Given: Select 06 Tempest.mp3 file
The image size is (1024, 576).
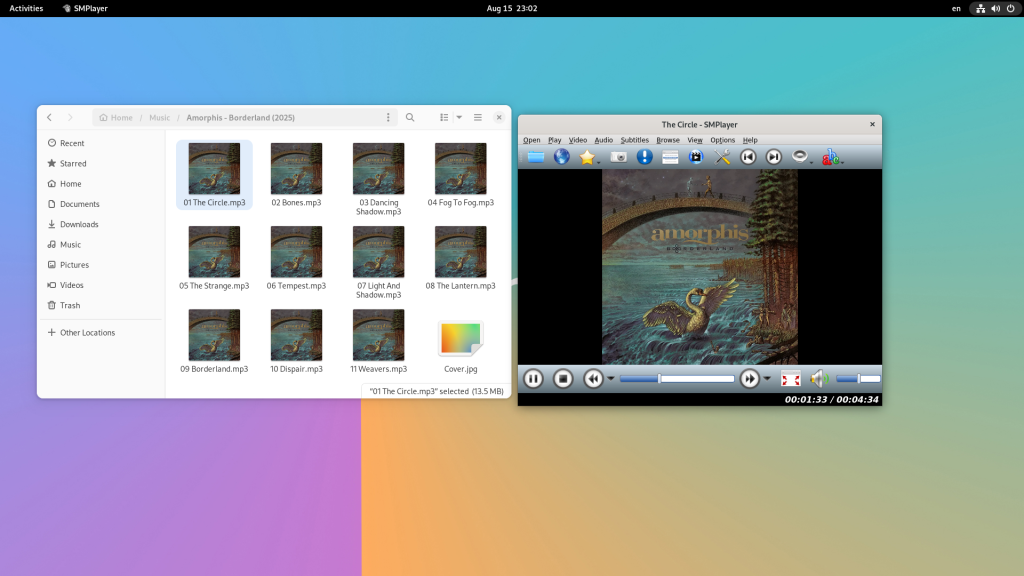Looking at the screenshot, I should pos(296,258).
